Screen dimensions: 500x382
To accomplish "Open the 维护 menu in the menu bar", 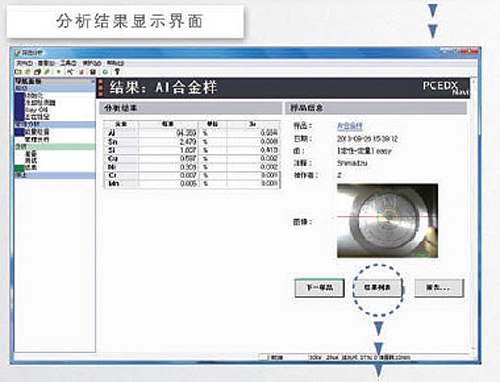I will point(92,63).
